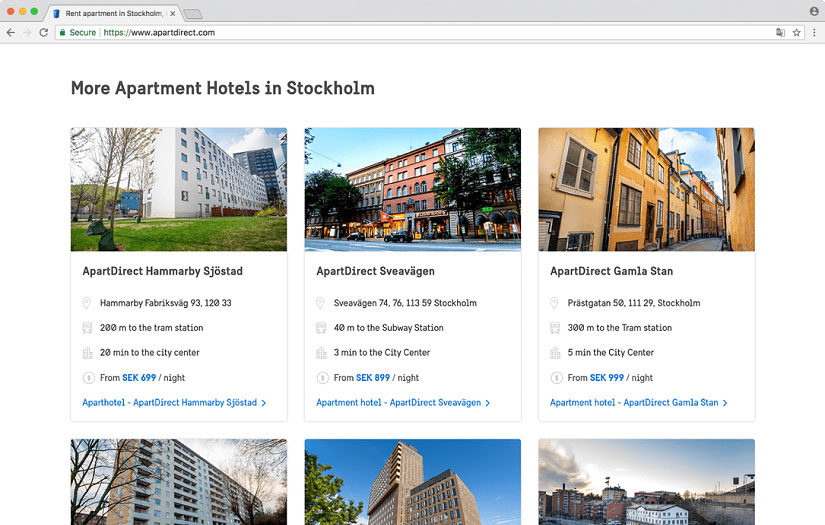This screenshot has width=825, height=525.
Task: Click '200 m to the tram station' text
Action: click(x=152, y=328)
